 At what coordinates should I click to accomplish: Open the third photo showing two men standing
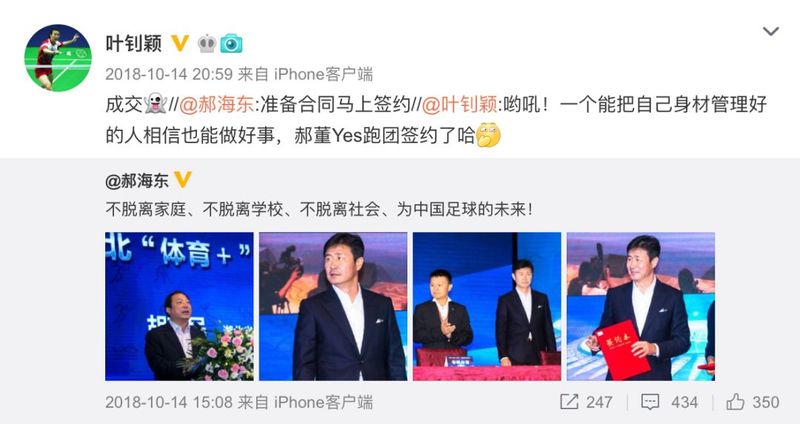[x=487, y=306]
